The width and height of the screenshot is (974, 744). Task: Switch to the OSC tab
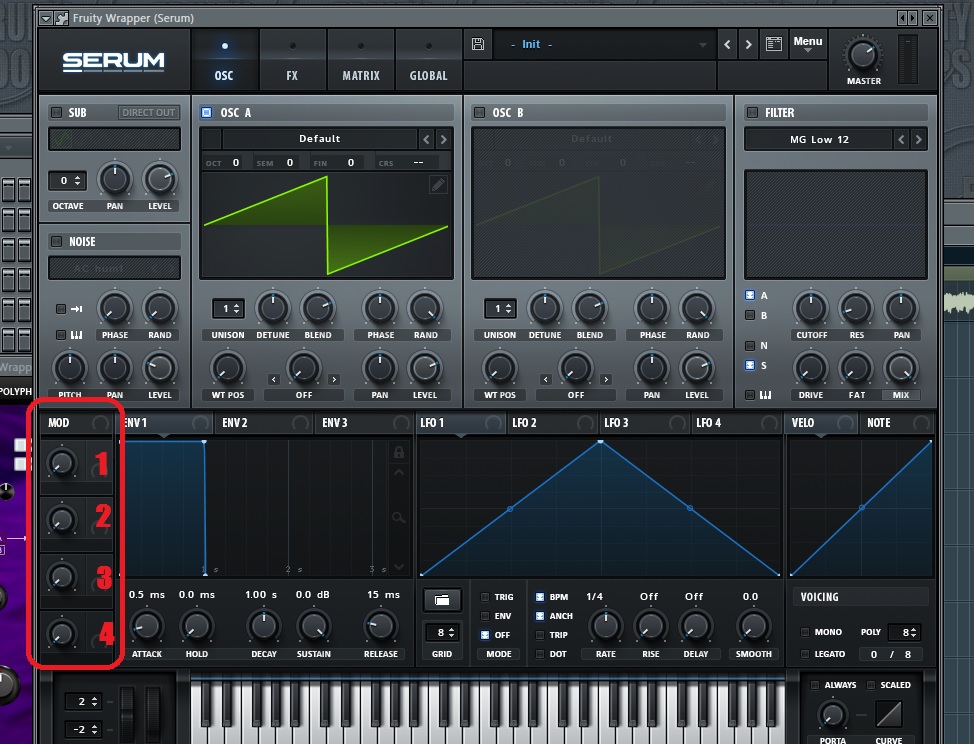224,61
